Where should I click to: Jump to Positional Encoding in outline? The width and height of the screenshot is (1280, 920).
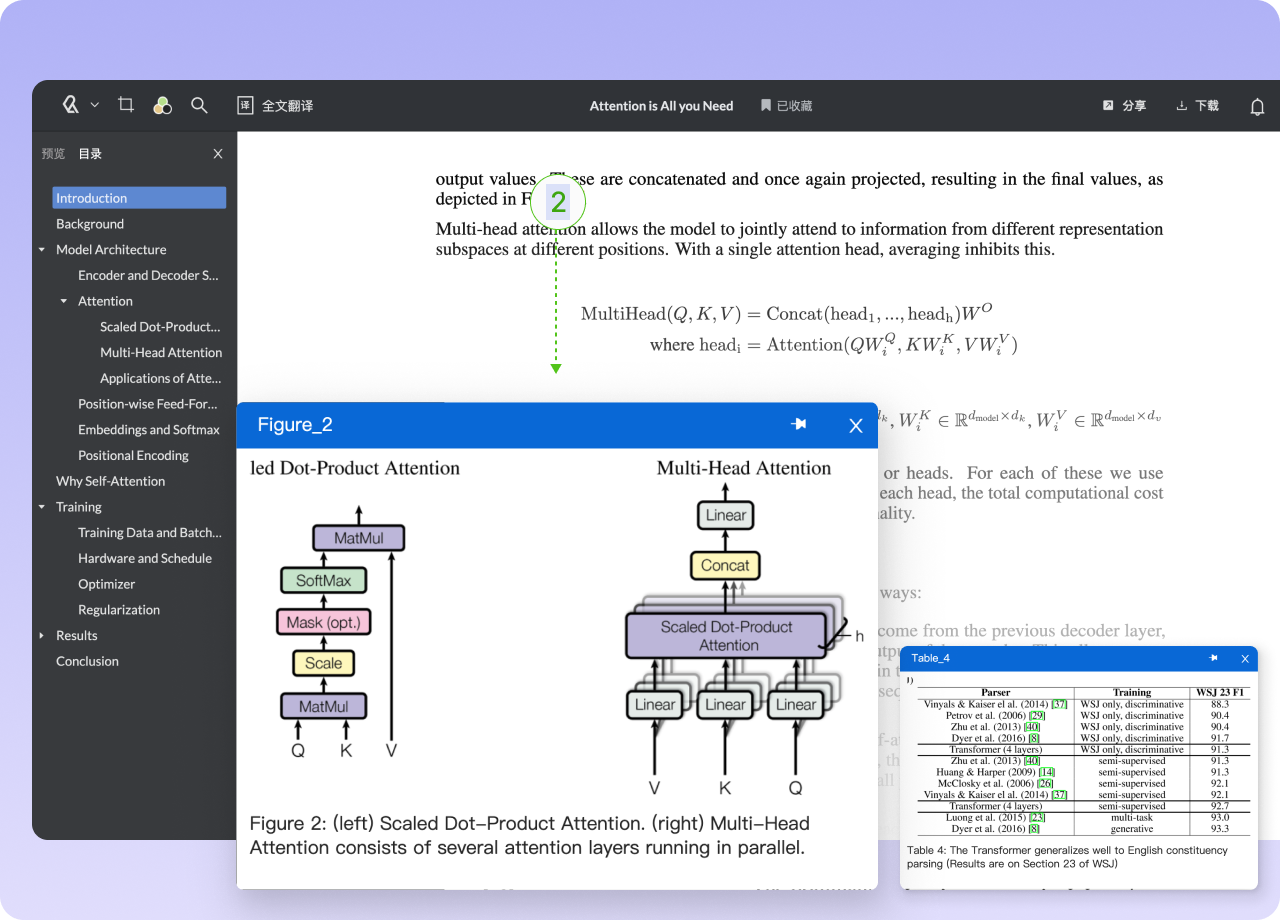click(133, 456)
